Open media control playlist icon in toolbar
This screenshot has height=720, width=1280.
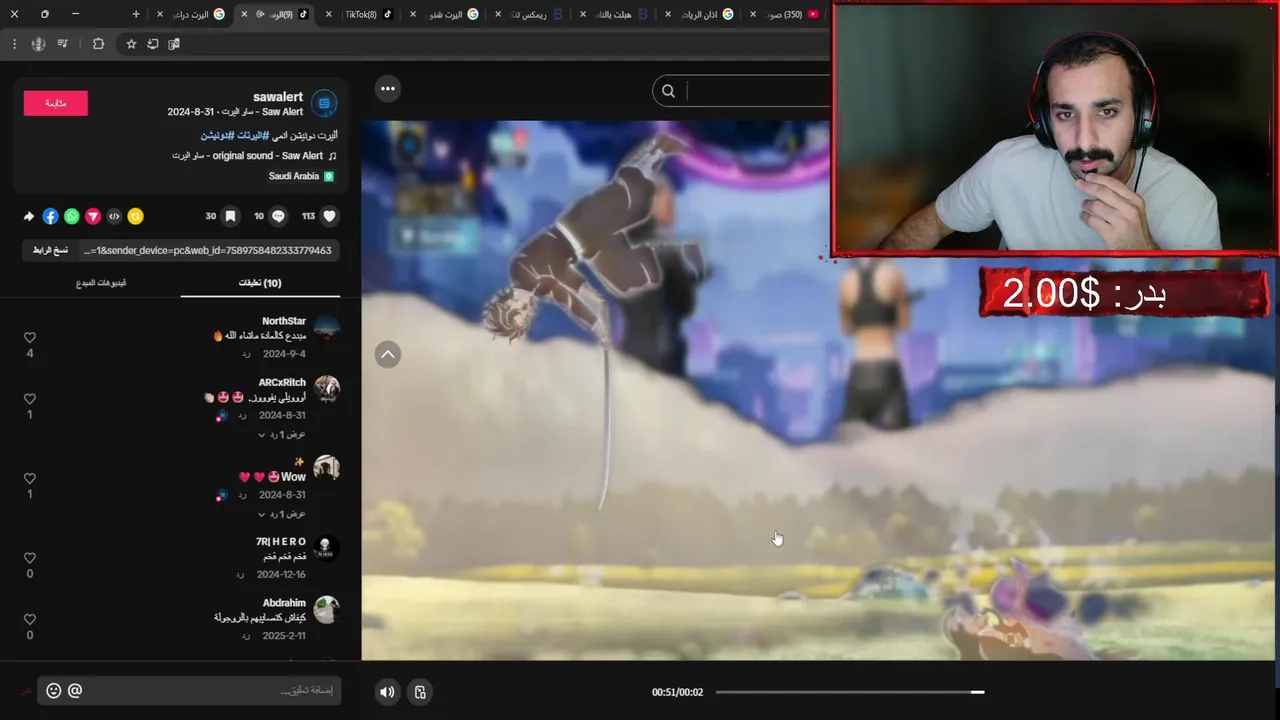pos(63,44)
